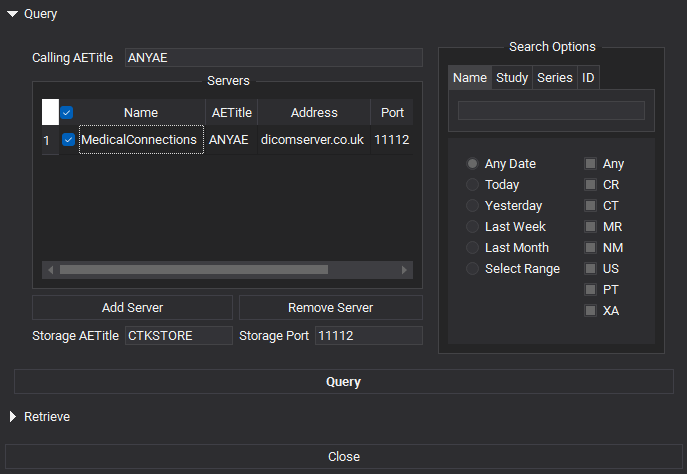Click the Add Server button
Screen dimensions: 687x474
132,308
